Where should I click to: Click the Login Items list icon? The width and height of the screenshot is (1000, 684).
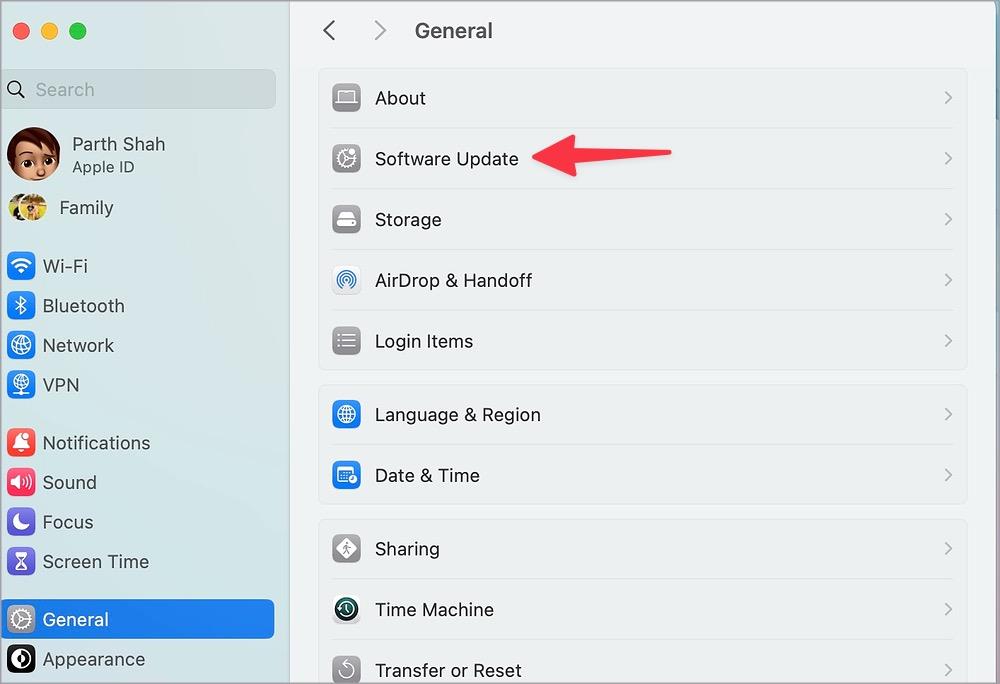[346, 341]
